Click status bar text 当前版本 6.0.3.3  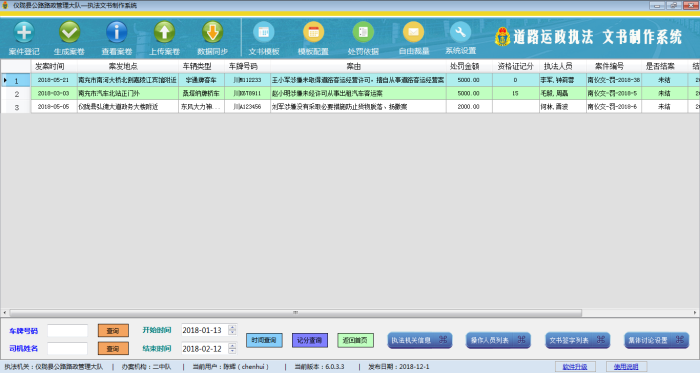pyautogui.click(x=320, y=367)
